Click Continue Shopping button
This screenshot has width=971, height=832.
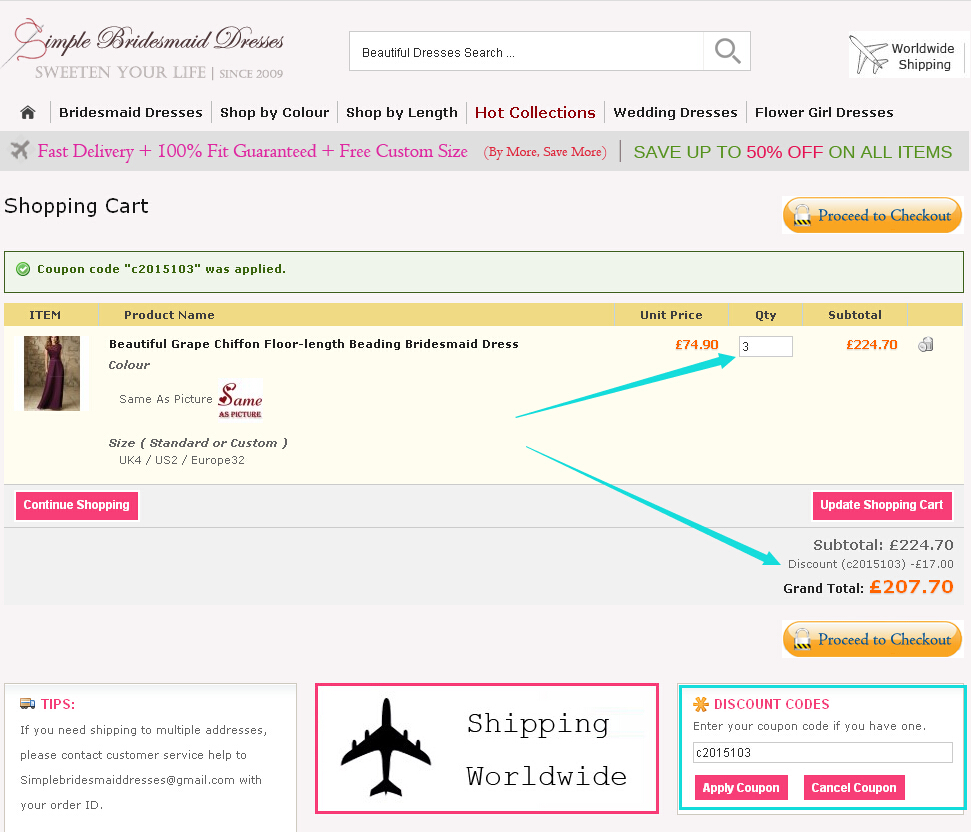77,505
